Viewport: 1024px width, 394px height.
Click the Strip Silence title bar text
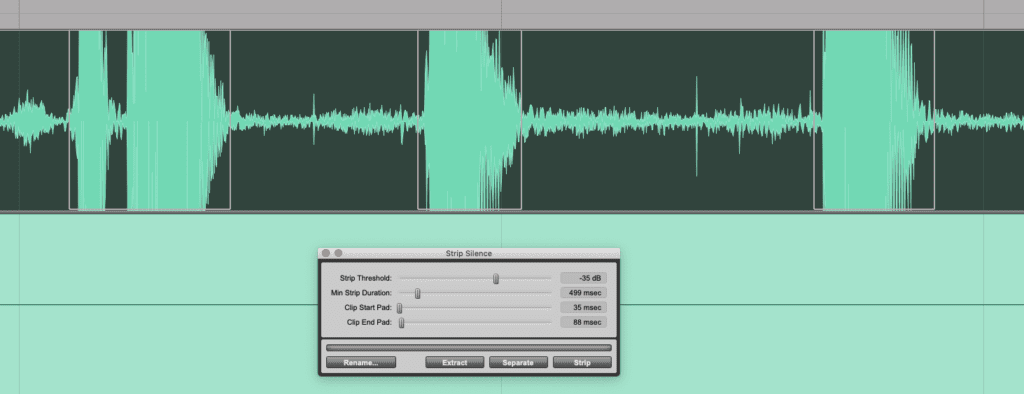pos(469,254)
